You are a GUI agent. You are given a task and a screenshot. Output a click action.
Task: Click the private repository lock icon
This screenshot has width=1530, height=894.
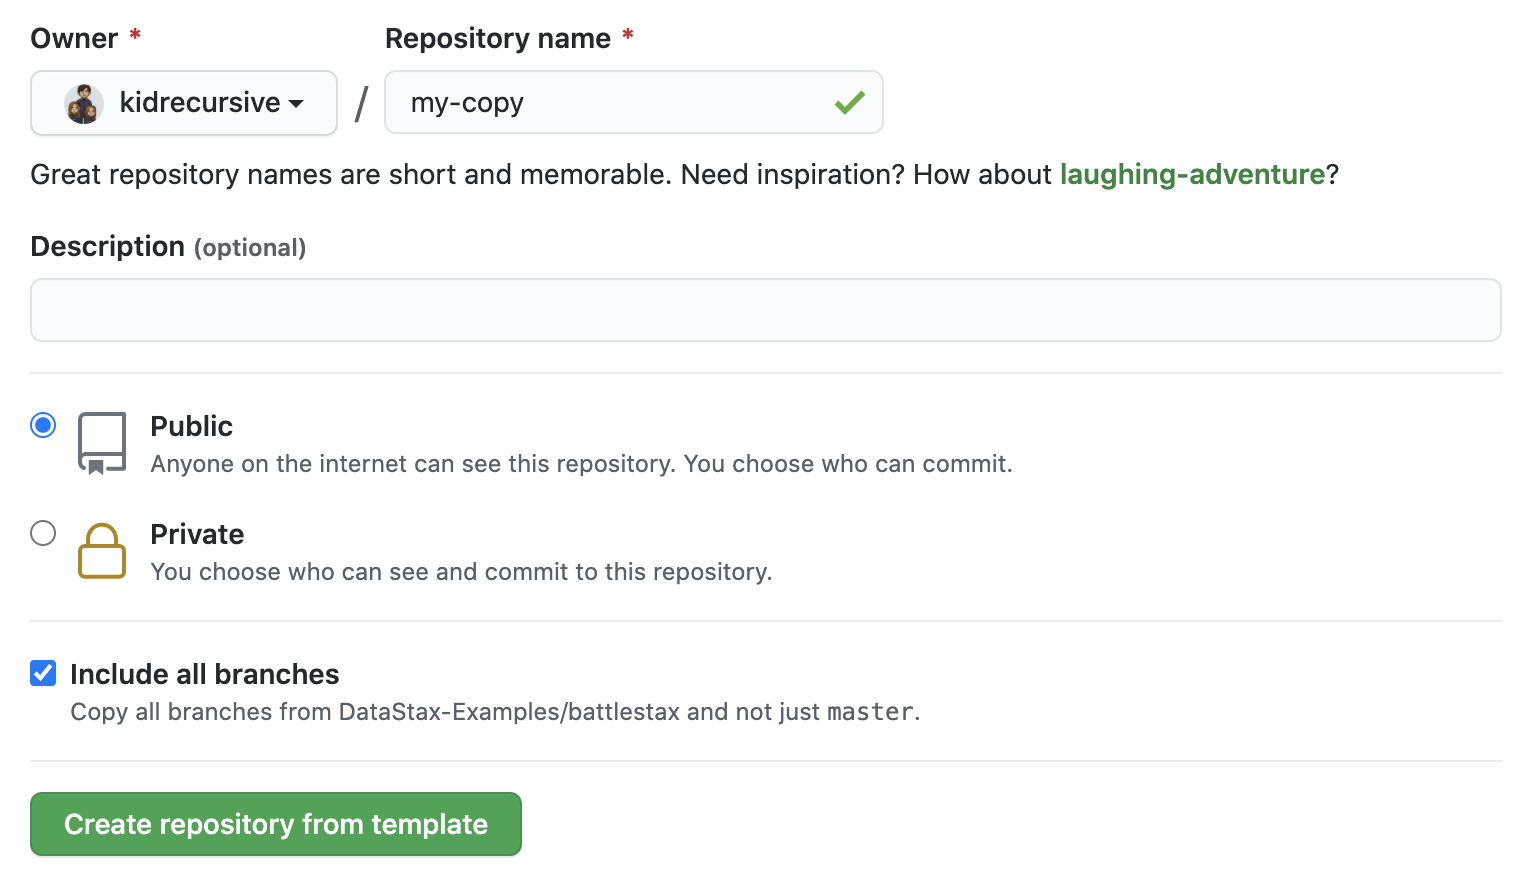102,550
